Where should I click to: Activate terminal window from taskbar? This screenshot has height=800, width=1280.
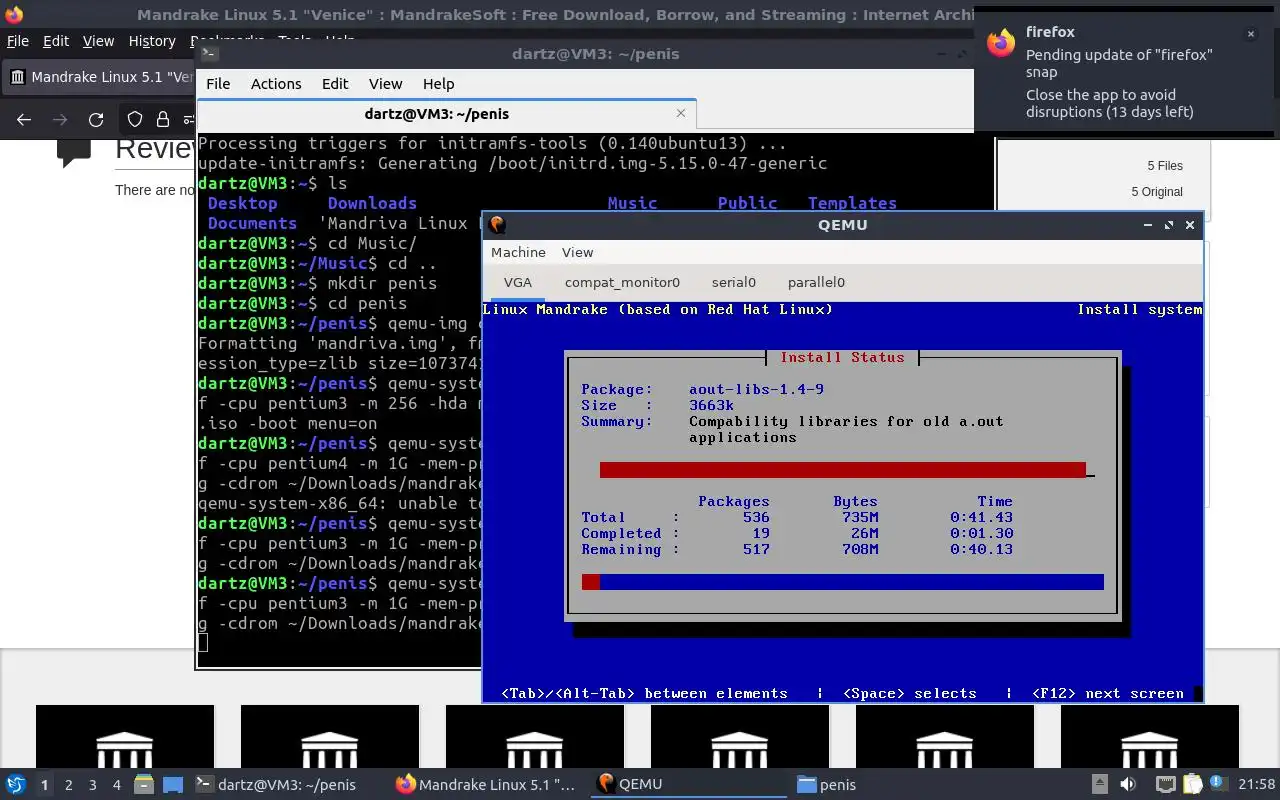pos(287,785)
